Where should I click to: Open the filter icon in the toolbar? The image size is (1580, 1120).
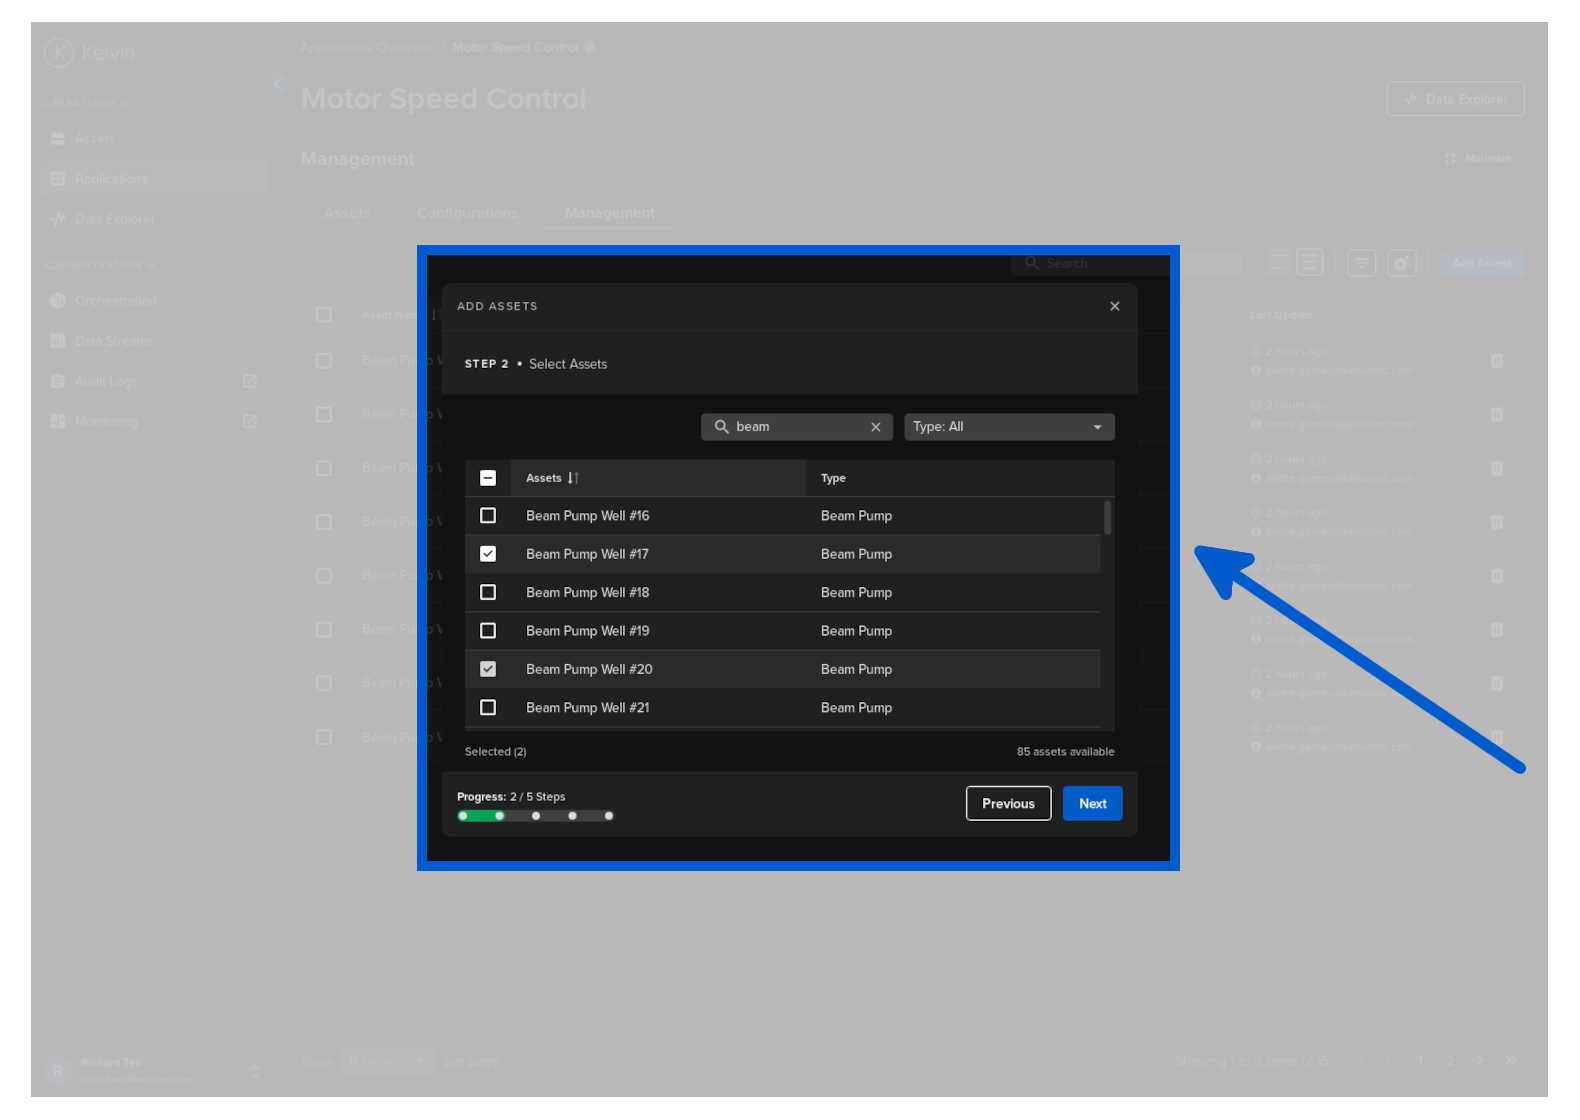pyautogui.click(x=1361, y=263)
